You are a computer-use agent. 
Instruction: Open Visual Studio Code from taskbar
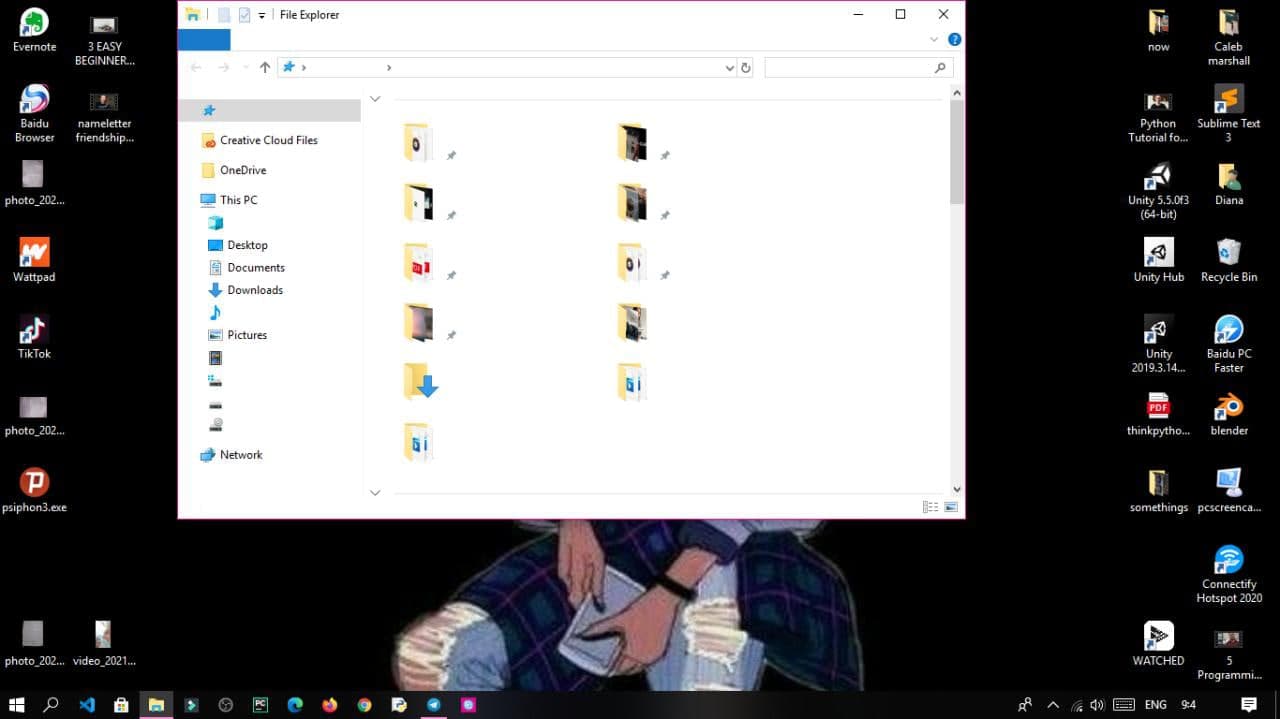click(x=87, y=704)
